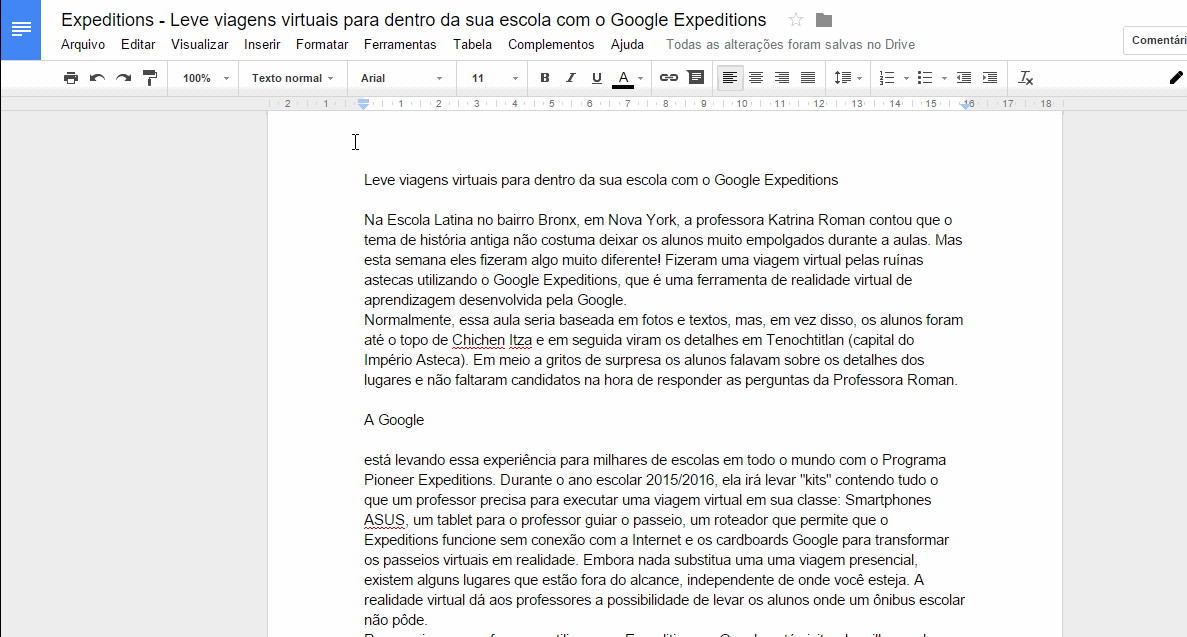The width and height of the screenshot is (1187, 637).
Task: Insert a link using toolbar icon
Action: pyautogui.click(x=668, y=78)
